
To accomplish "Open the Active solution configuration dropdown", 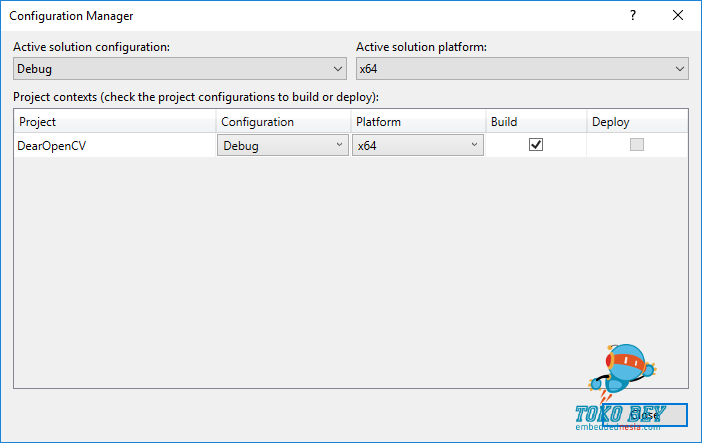I will [180, 69].
